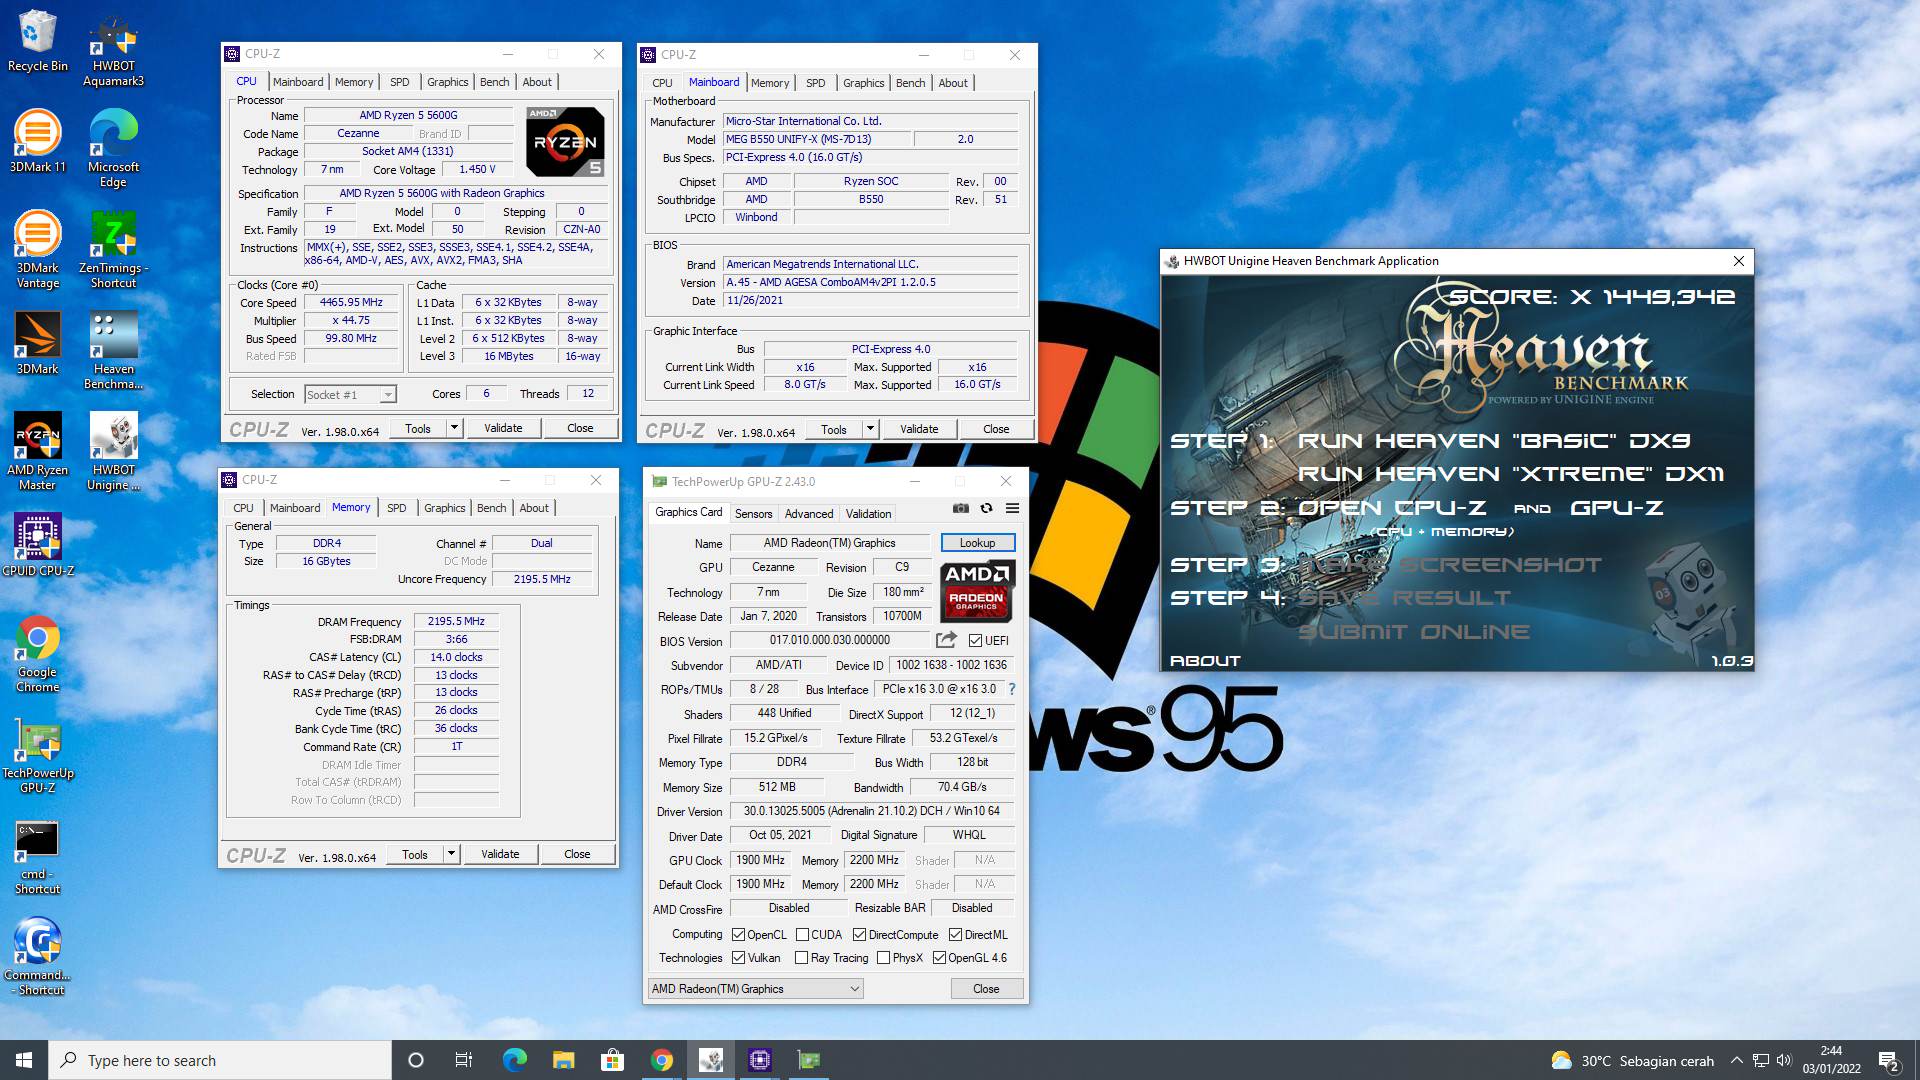
Task: Open Microsoft Store taskbar icon
Action: click(612, 1060)
